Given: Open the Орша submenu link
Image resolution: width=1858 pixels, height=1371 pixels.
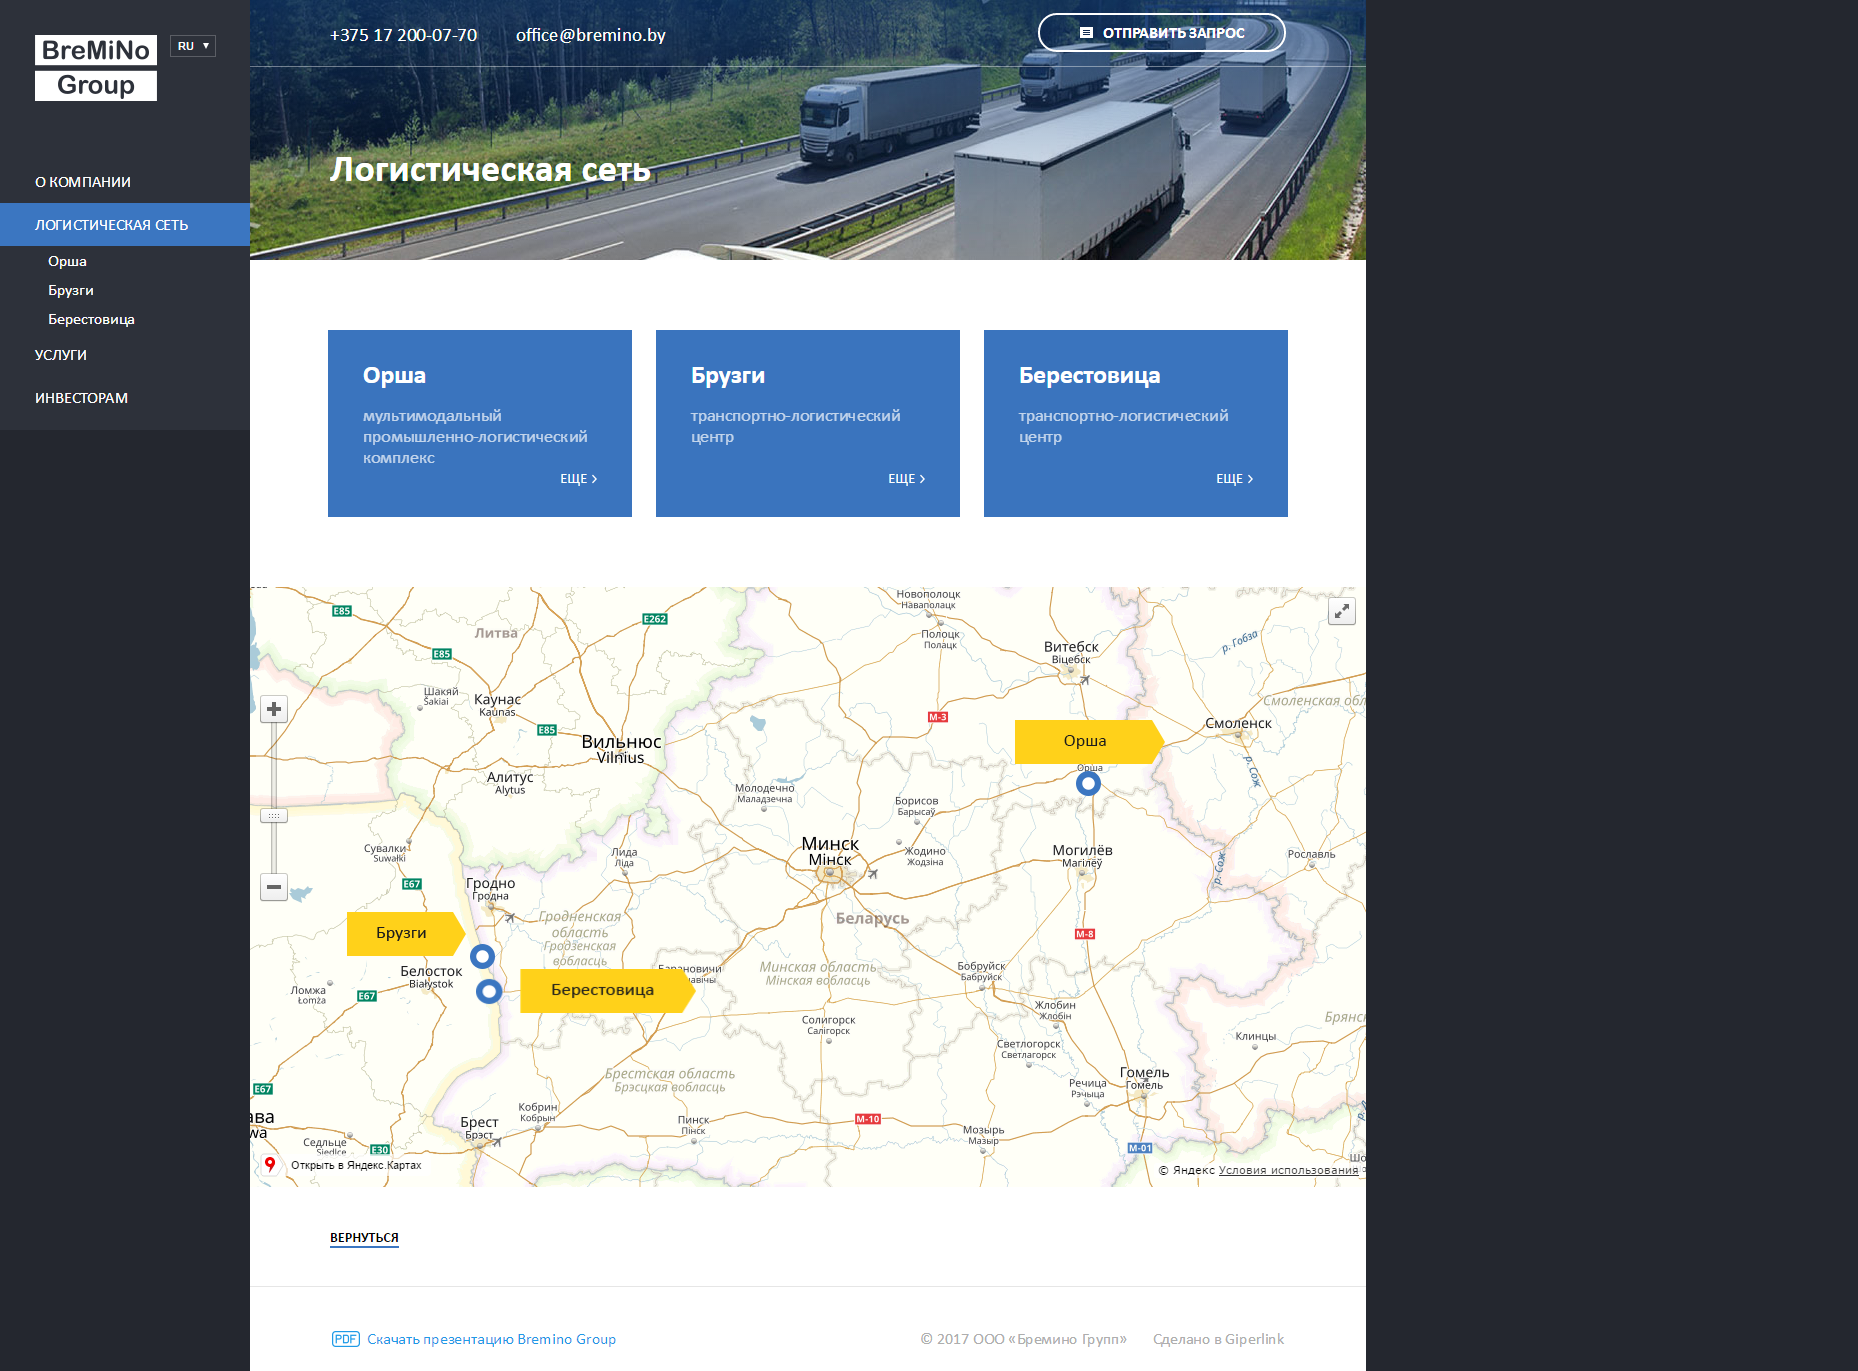Looking at the screenshot, I should tap(67, 261).
